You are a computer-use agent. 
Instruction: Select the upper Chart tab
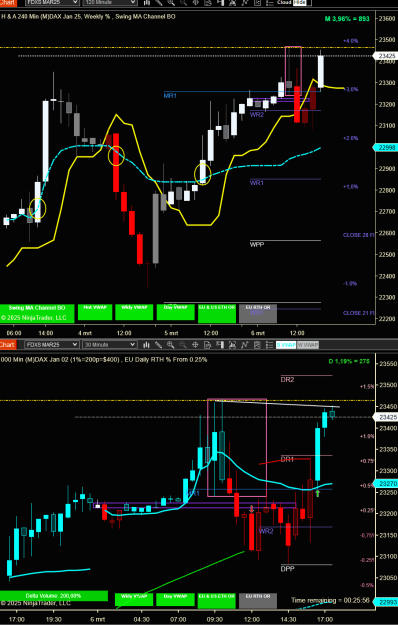(x=8, y=3)
